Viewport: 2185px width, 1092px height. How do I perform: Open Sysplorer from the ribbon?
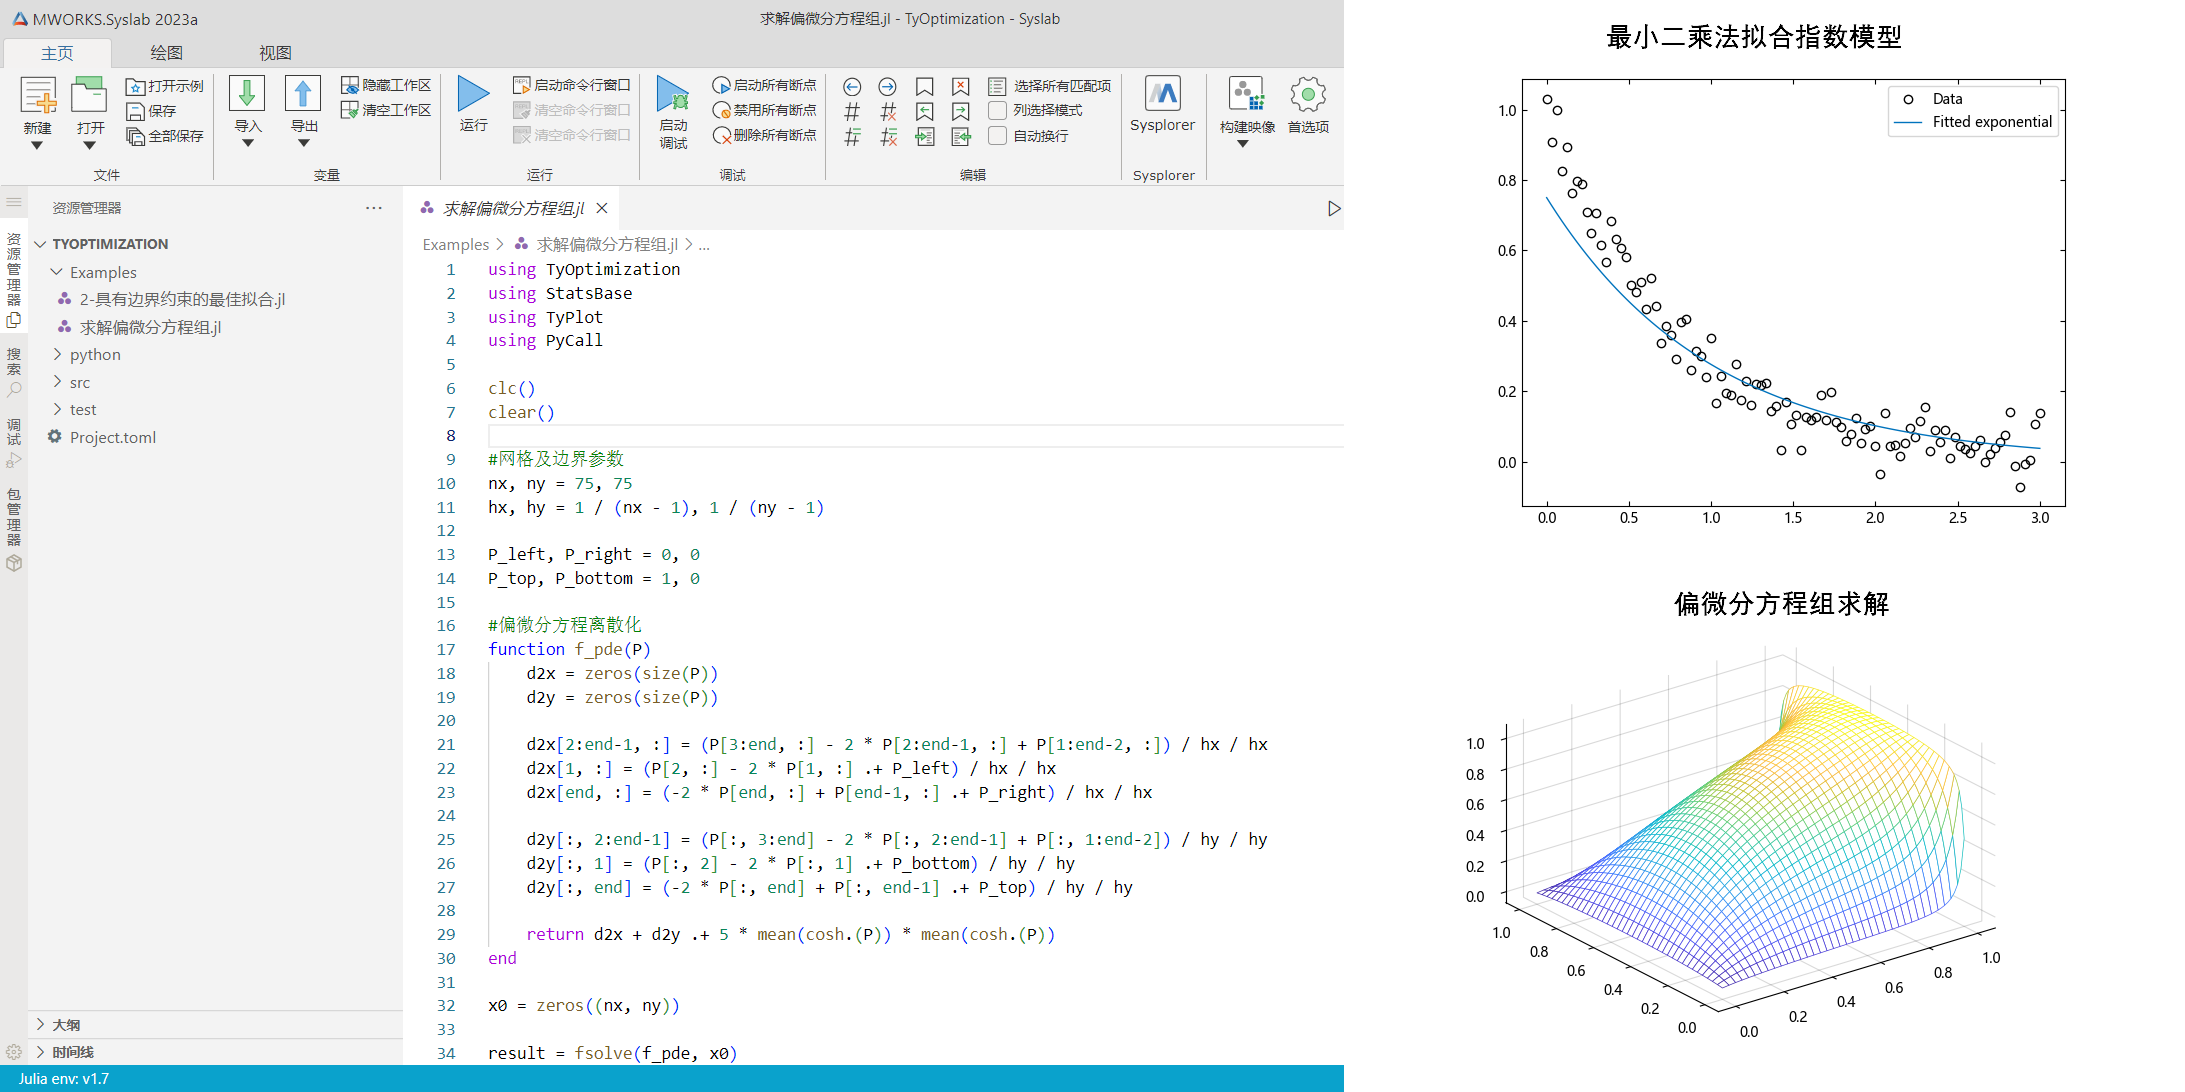pyautogui.click(x=1162, y=95)
